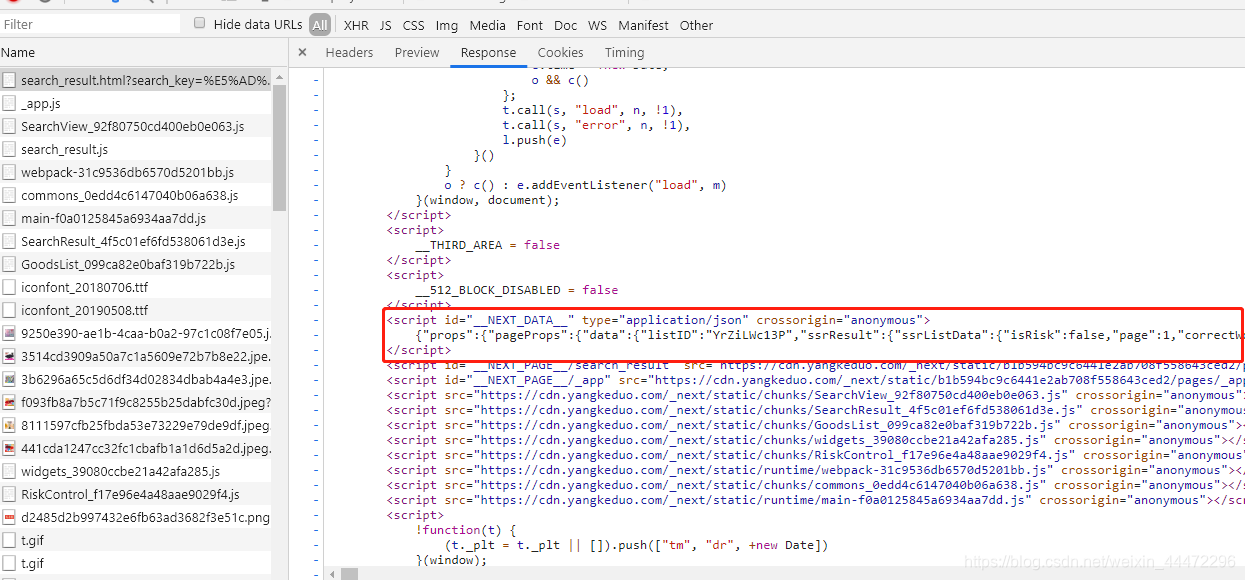Click the script src line for chunks/widgets_39080ccbe21a42afa285.js
1245x580 pixels.
815,440
